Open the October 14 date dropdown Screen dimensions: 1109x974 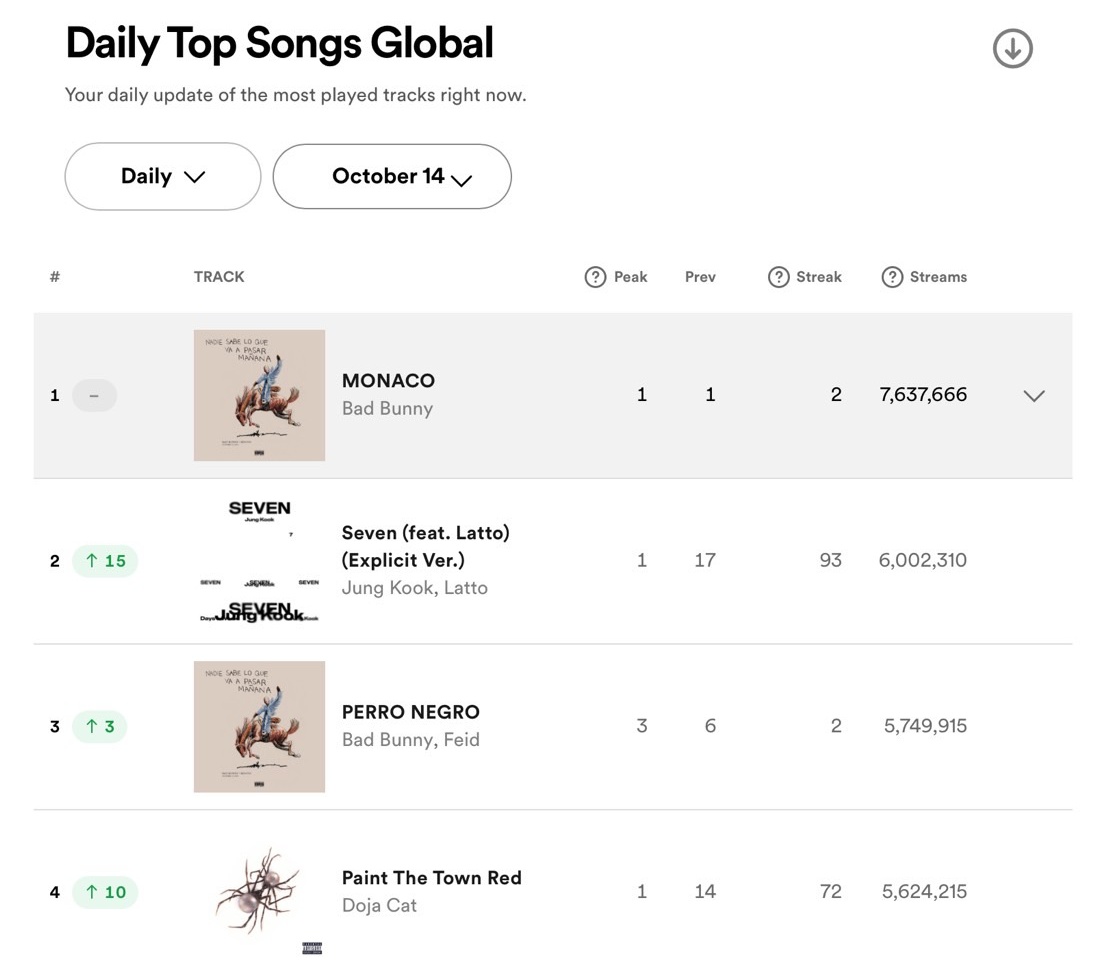pyautogui.click(x=392, y=176)
